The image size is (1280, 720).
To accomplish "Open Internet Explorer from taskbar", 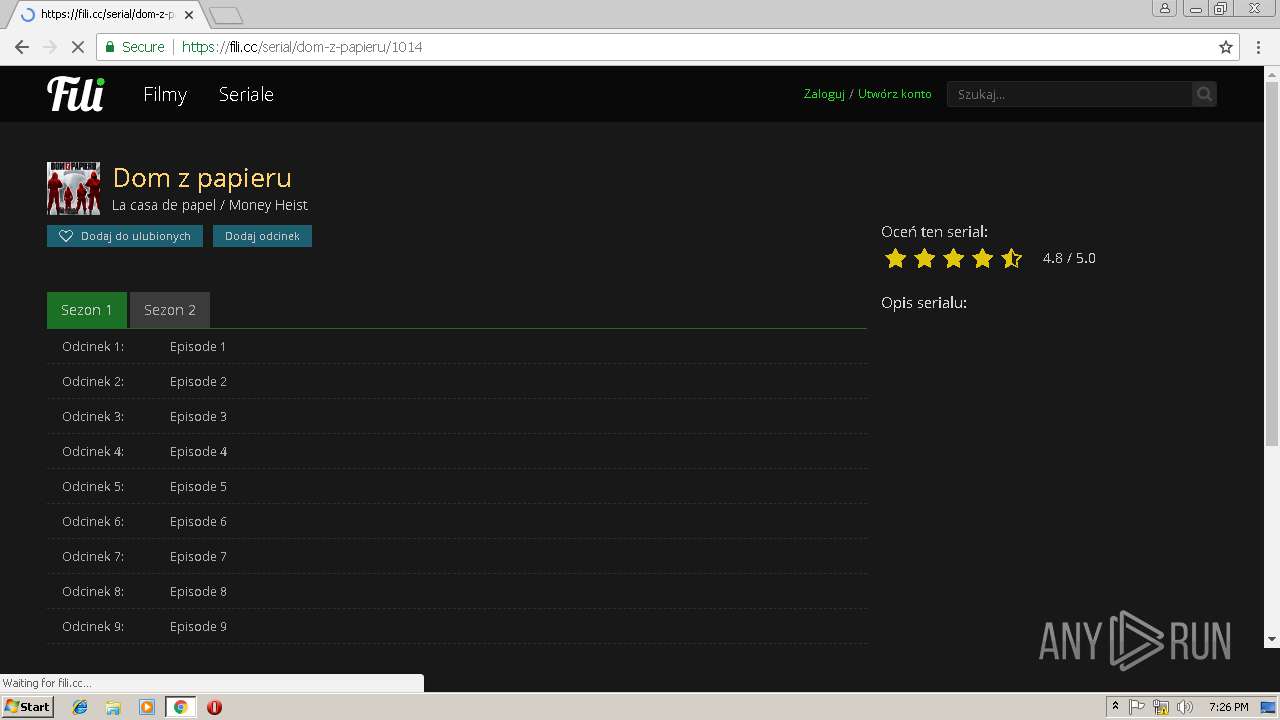I will click(80, 707).
